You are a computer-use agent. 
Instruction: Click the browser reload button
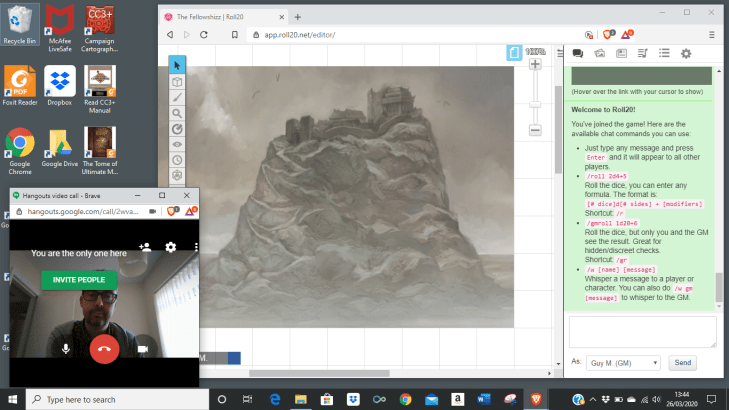(204, 35)
